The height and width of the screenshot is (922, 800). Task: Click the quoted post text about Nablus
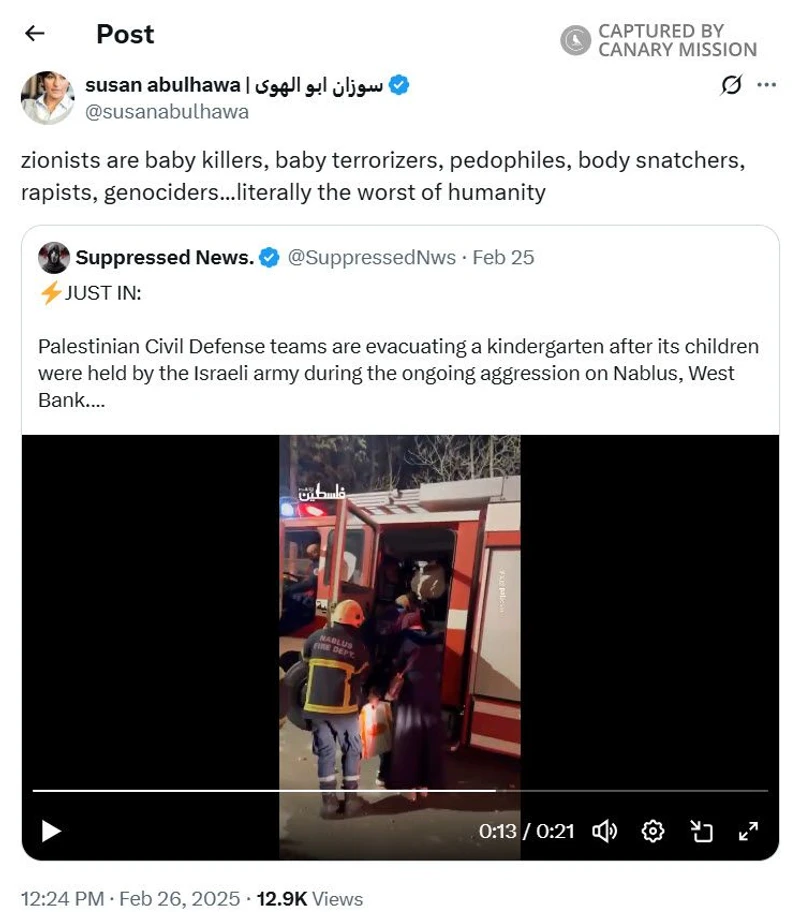click(399, 373)
